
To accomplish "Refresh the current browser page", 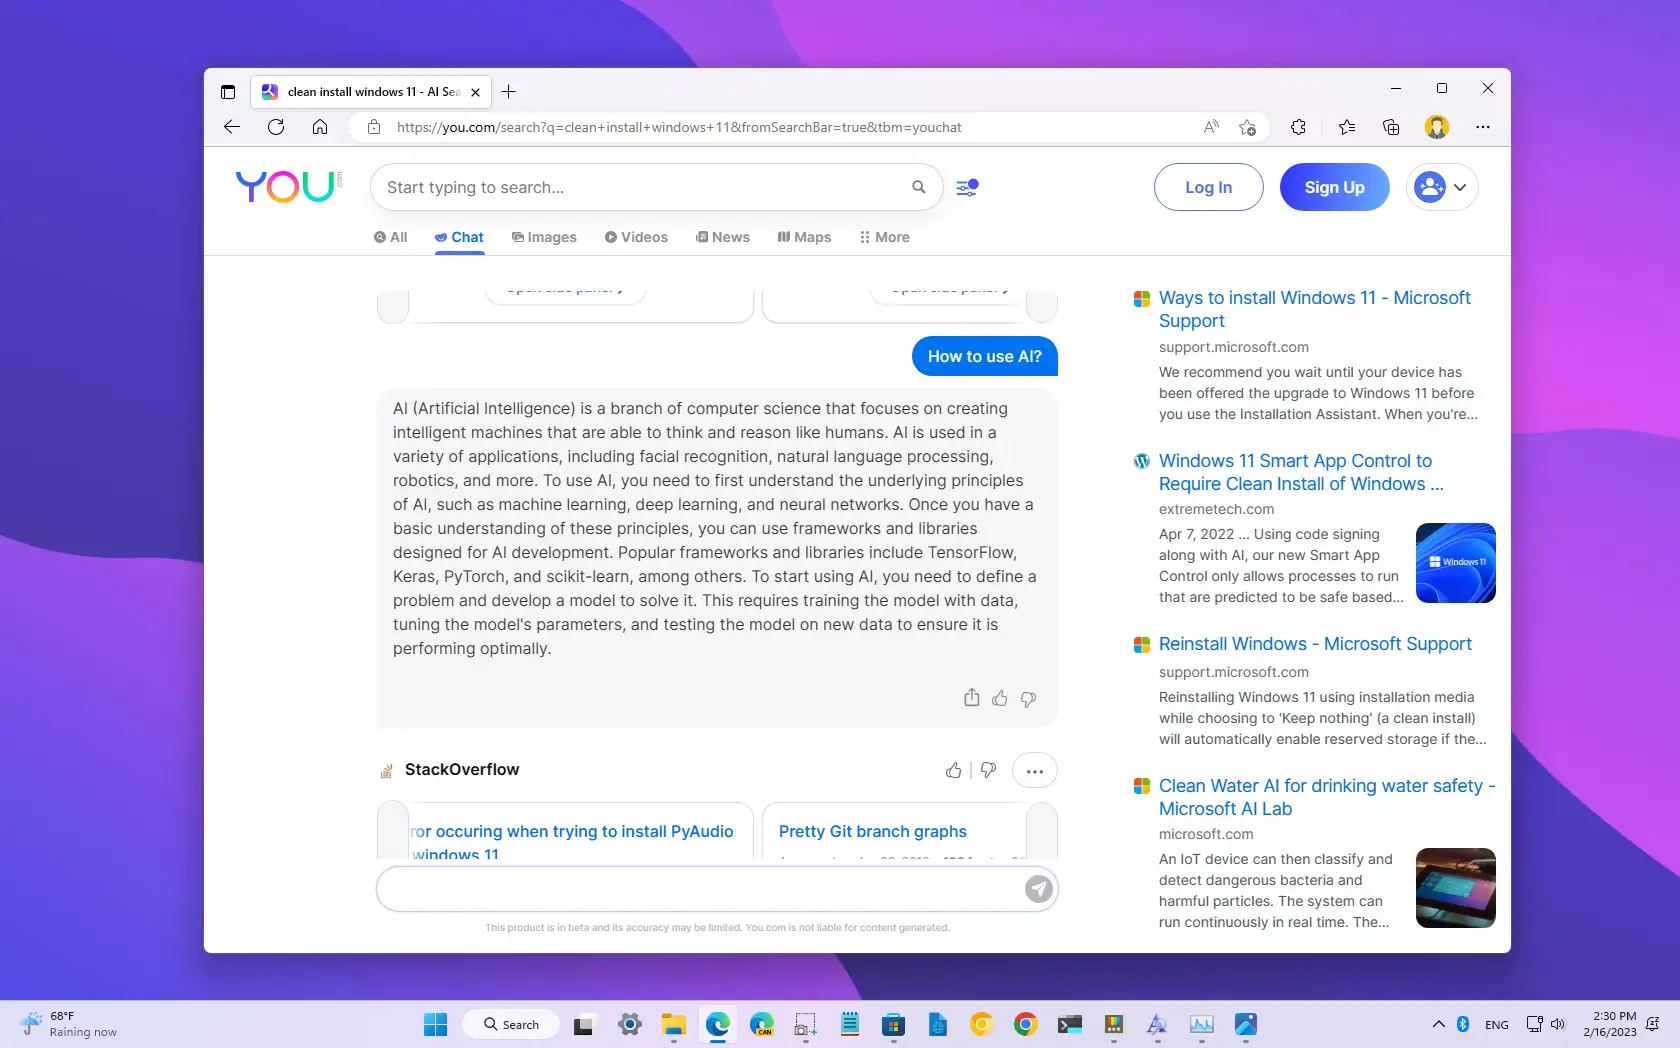I will point(276,127).
